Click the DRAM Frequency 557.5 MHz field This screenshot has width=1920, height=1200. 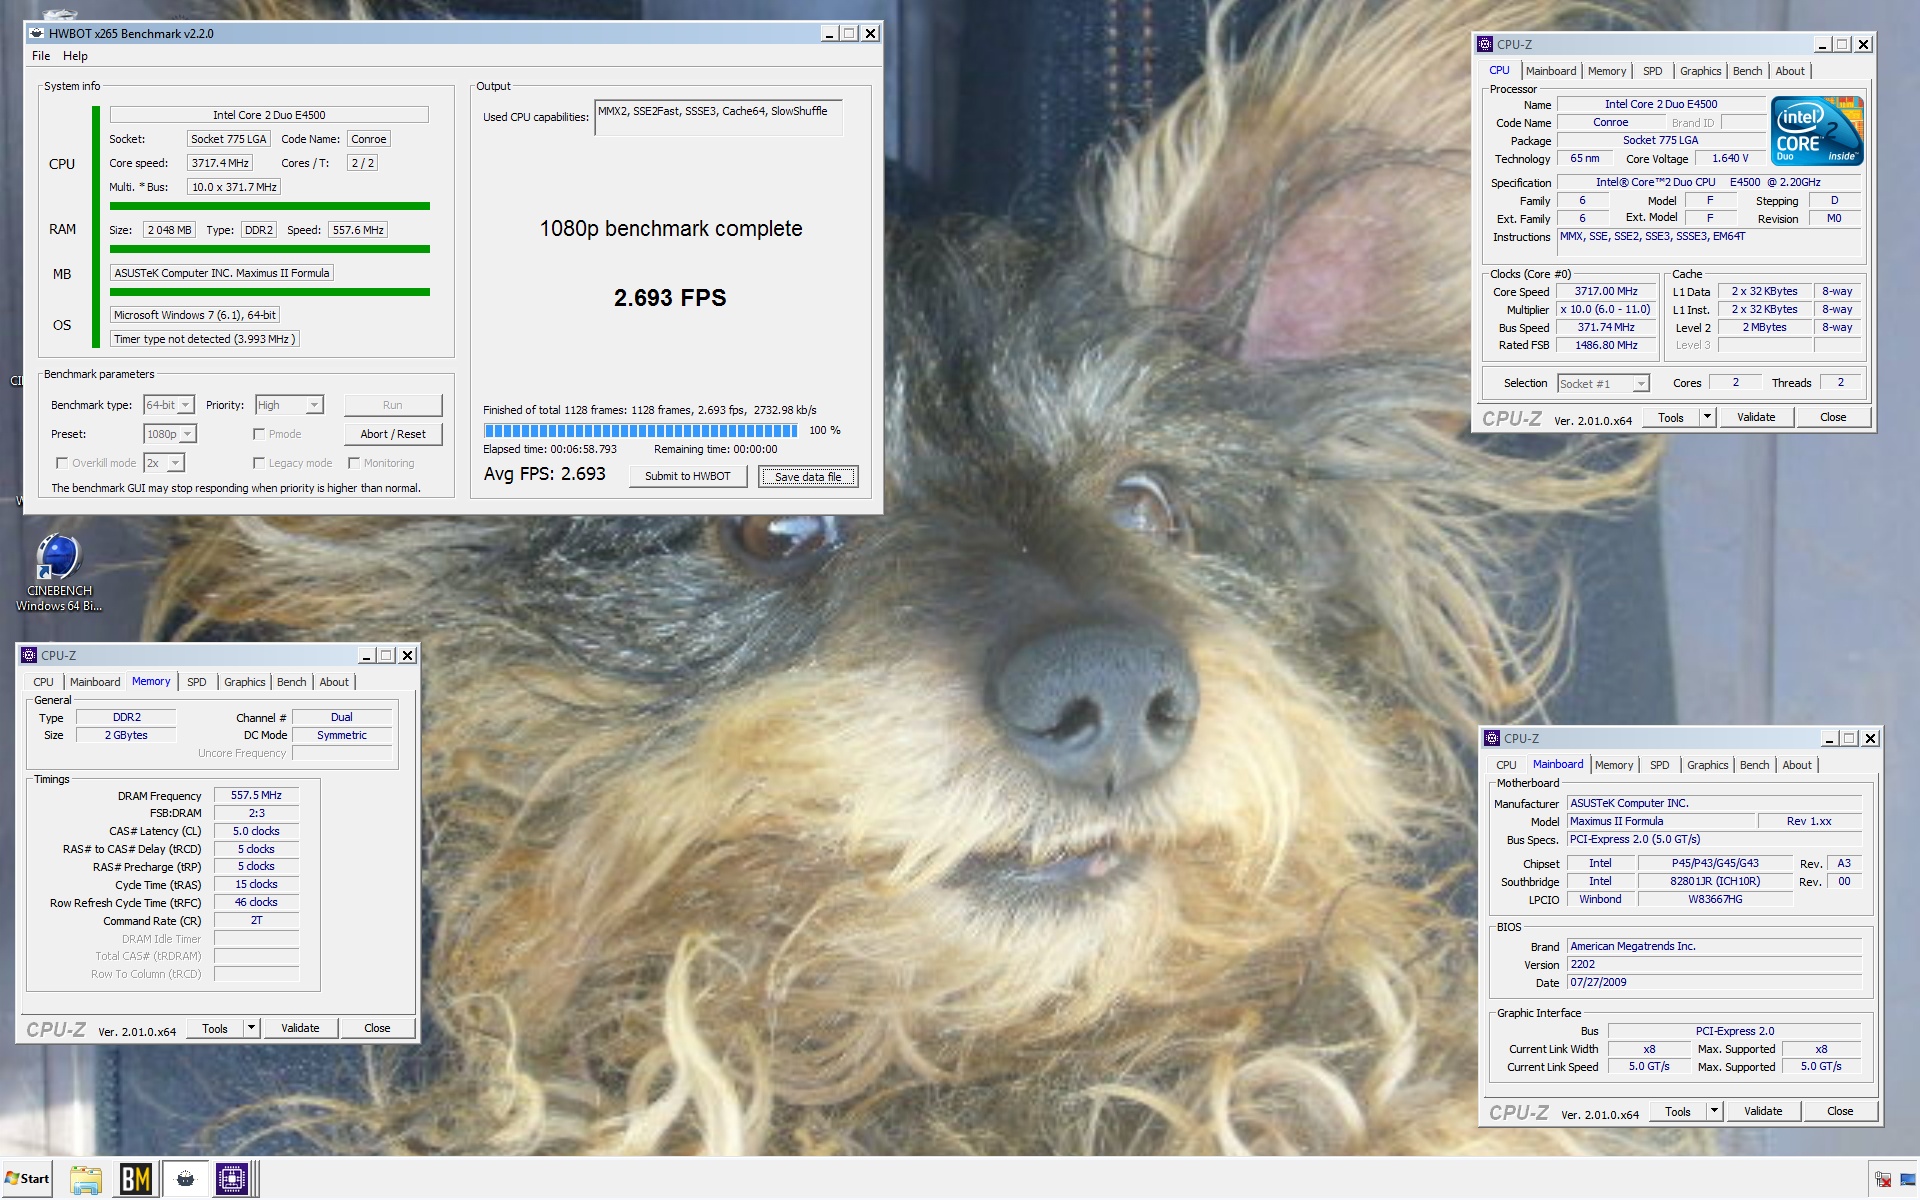click(x=256, y=796)
